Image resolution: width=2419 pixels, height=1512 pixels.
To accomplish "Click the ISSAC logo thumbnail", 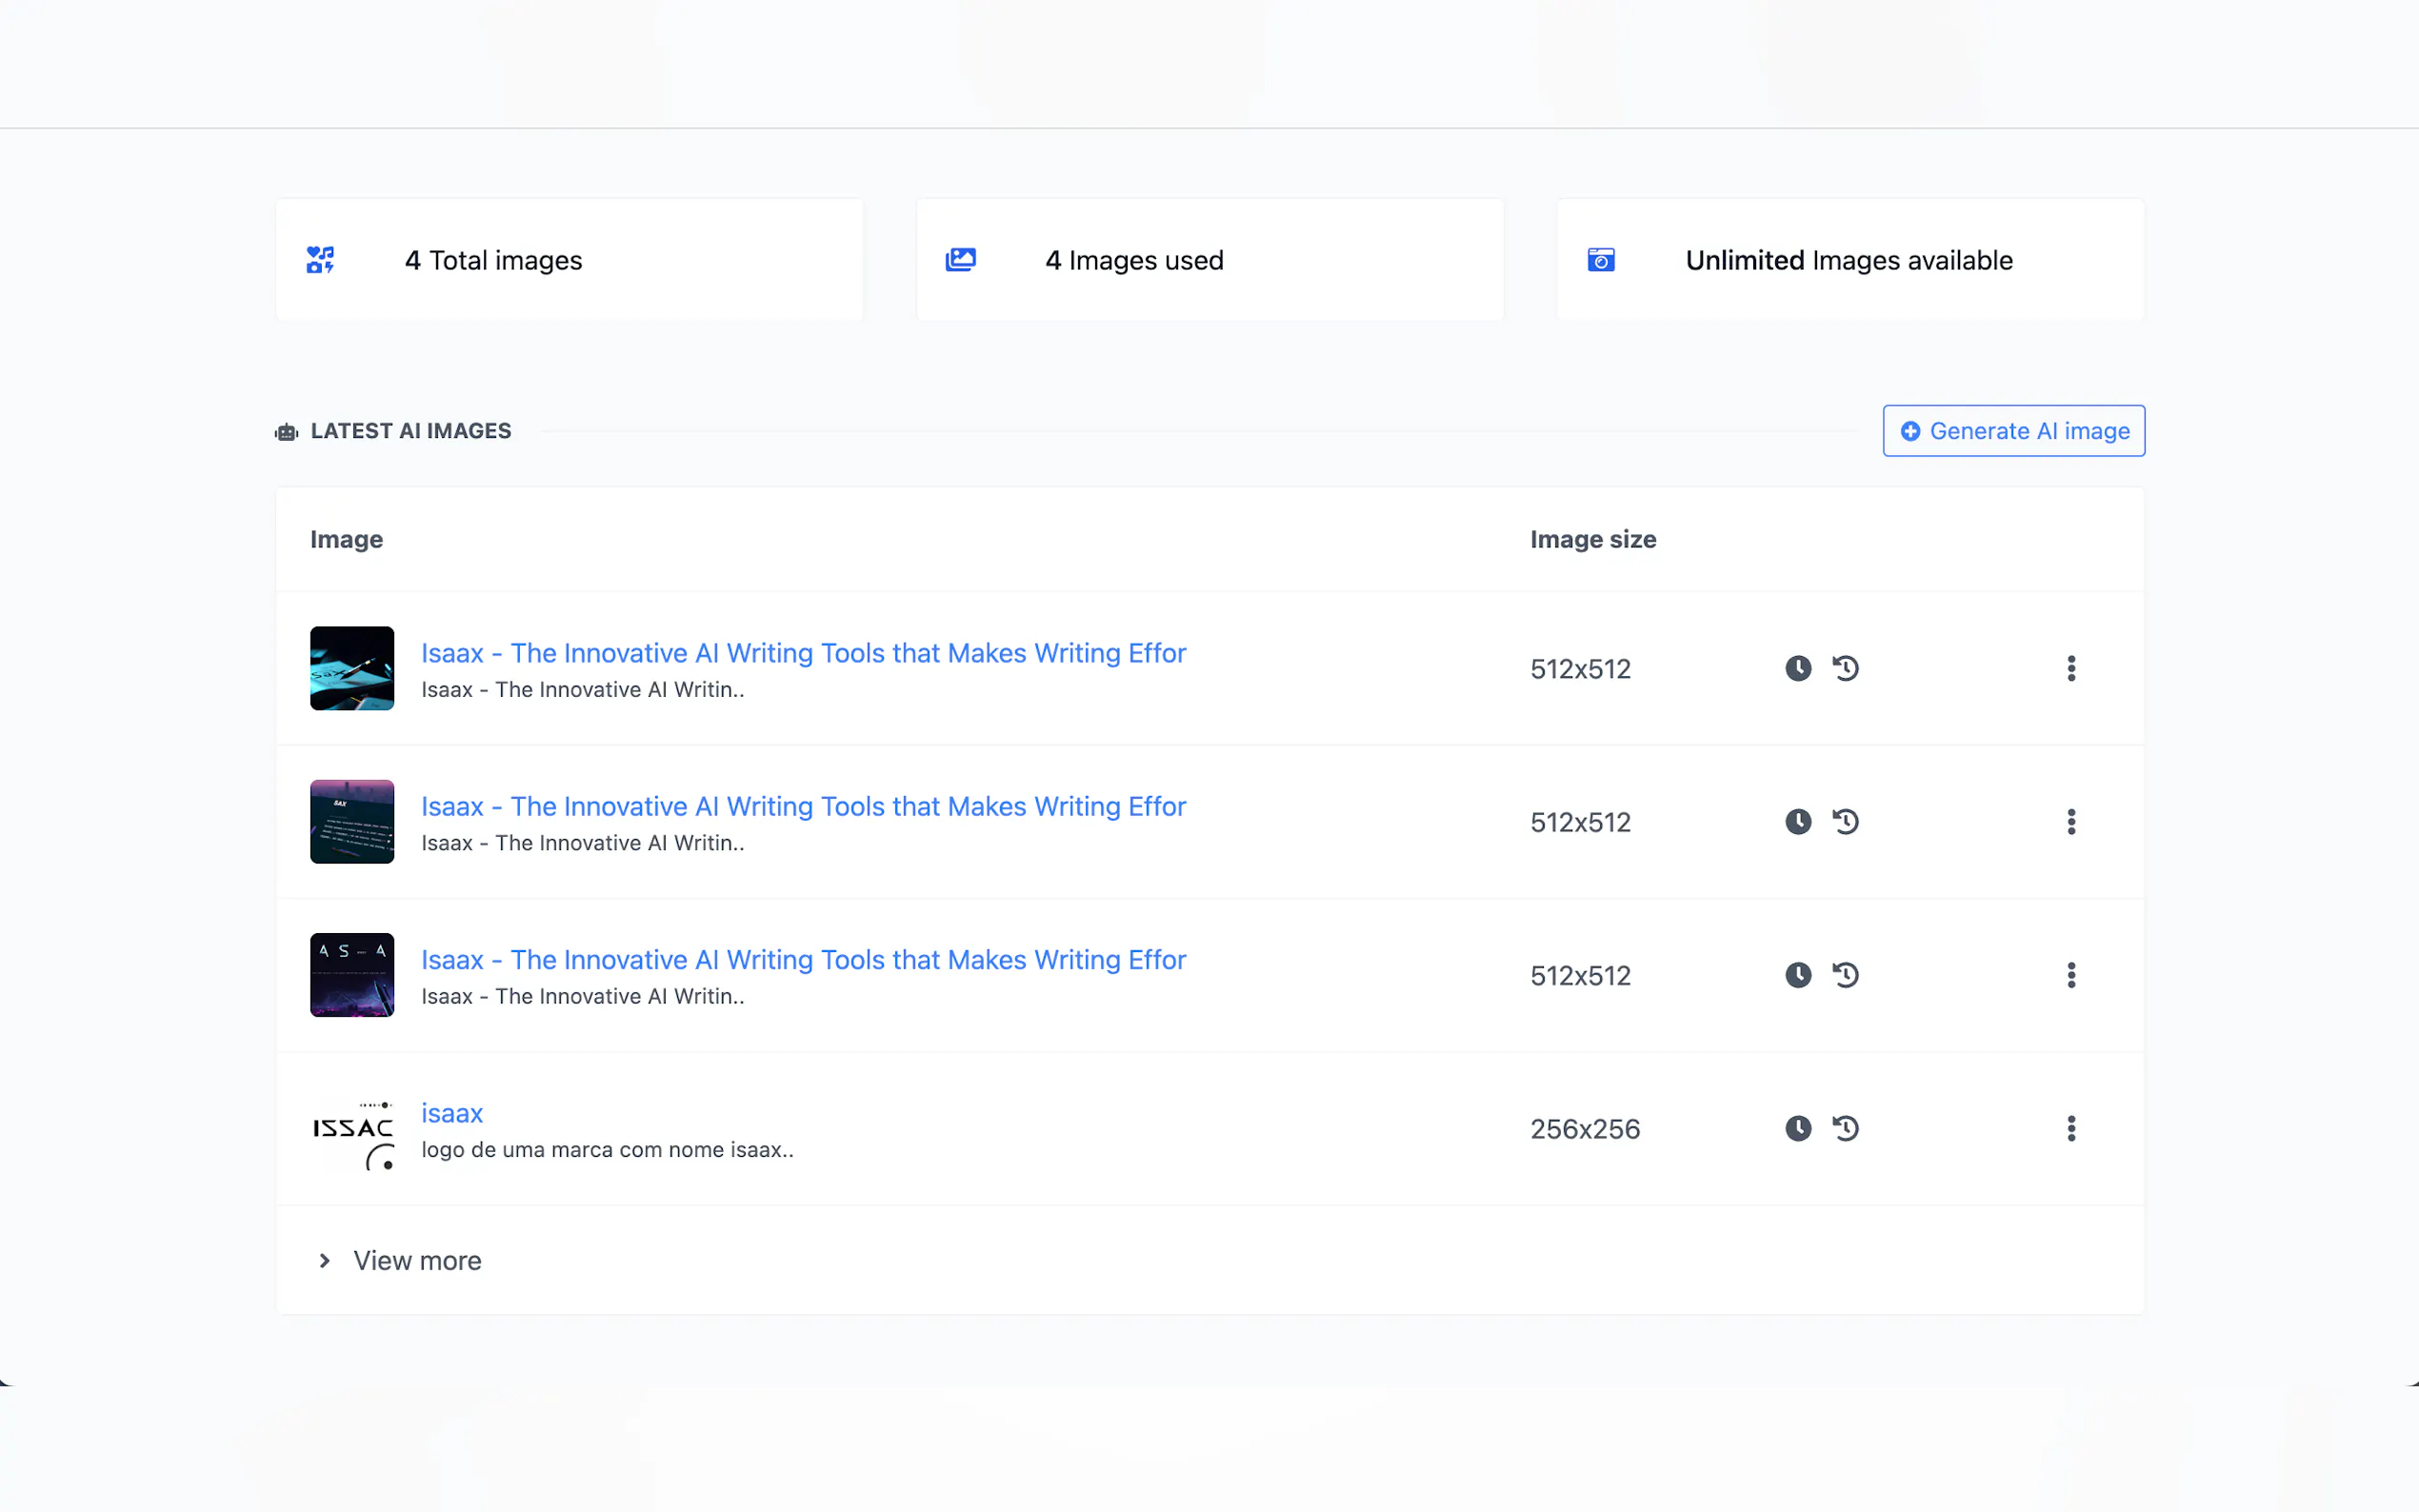I will point(352,1128).
